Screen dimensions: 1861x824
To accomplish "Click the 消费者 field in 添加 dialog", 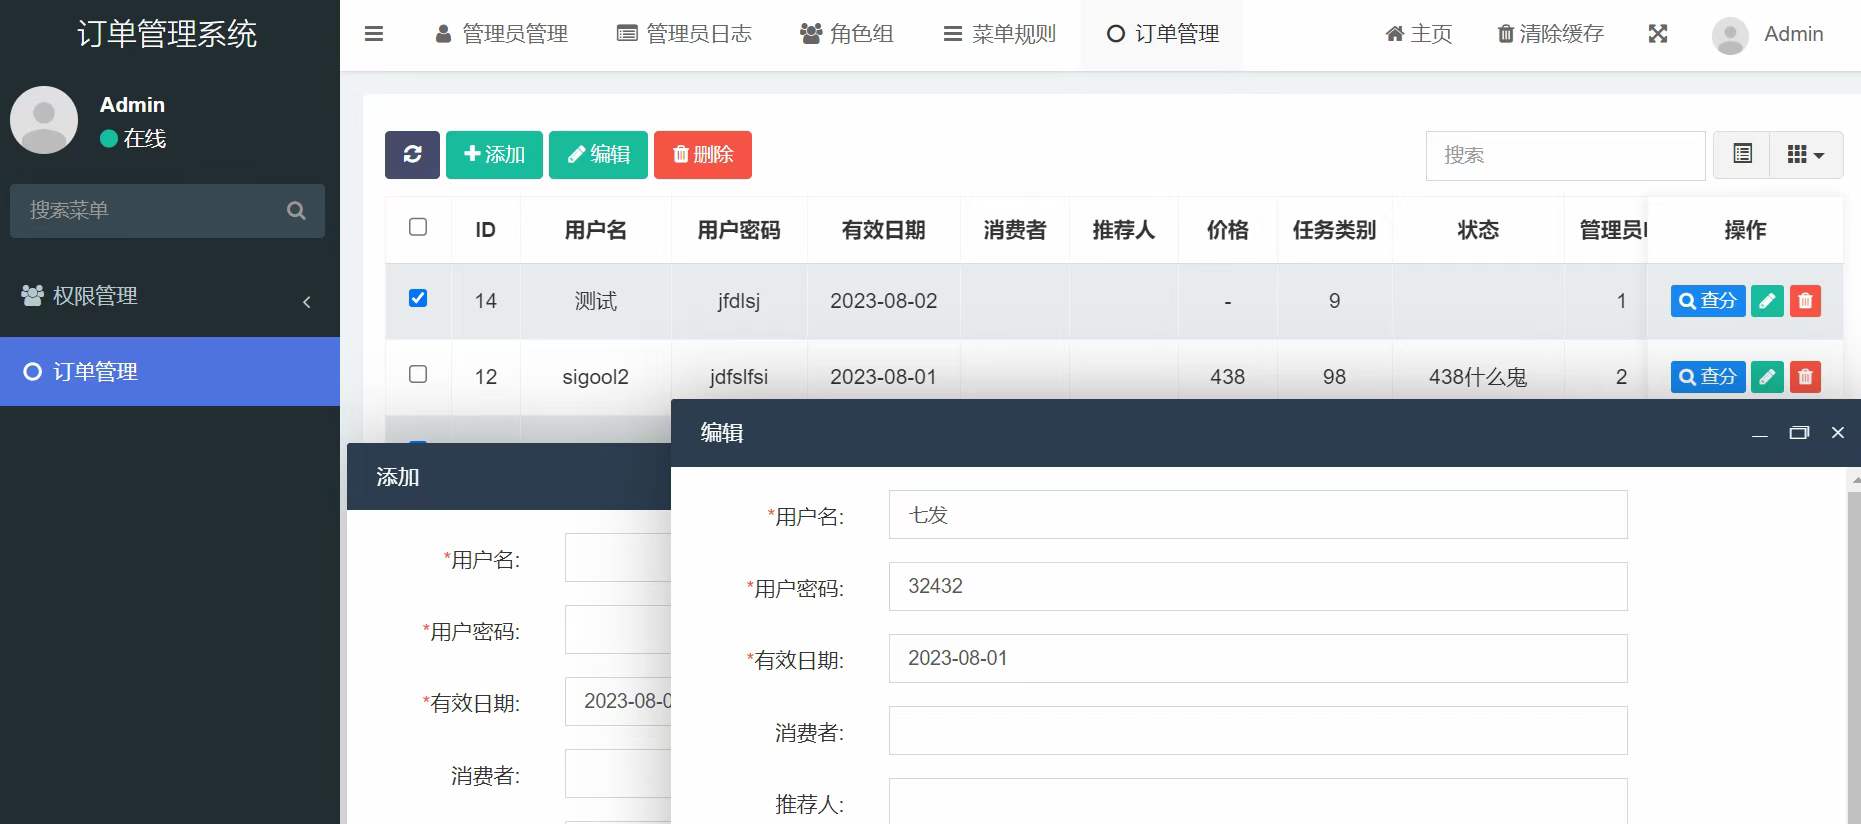I will 618,774.
